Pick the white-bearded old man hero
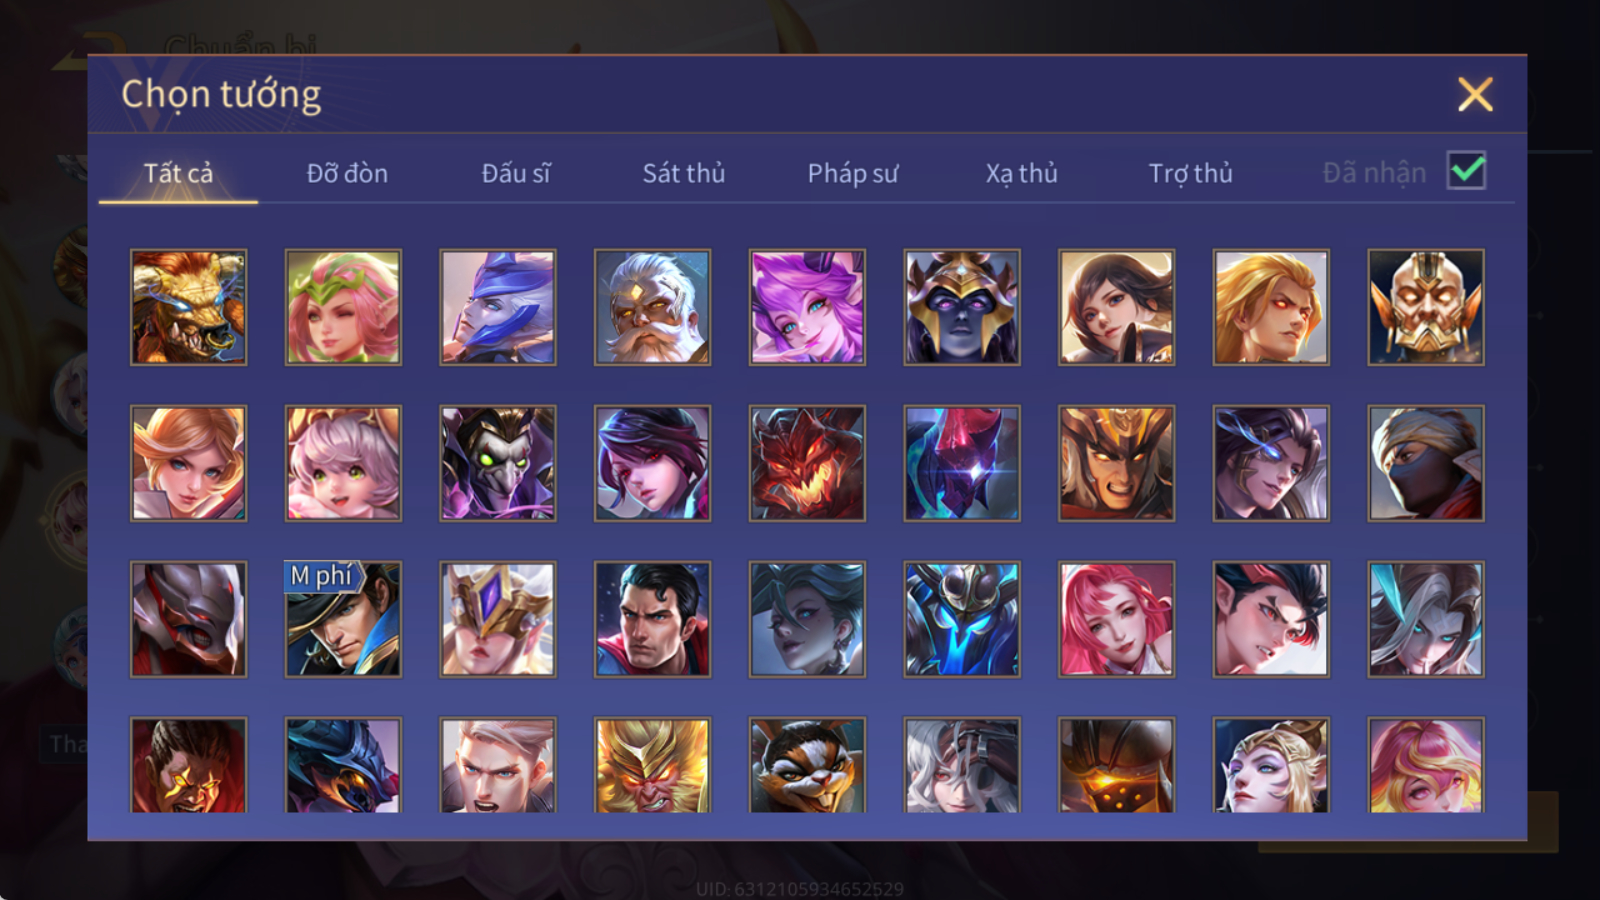1600x900 pixels. [652, 307]
